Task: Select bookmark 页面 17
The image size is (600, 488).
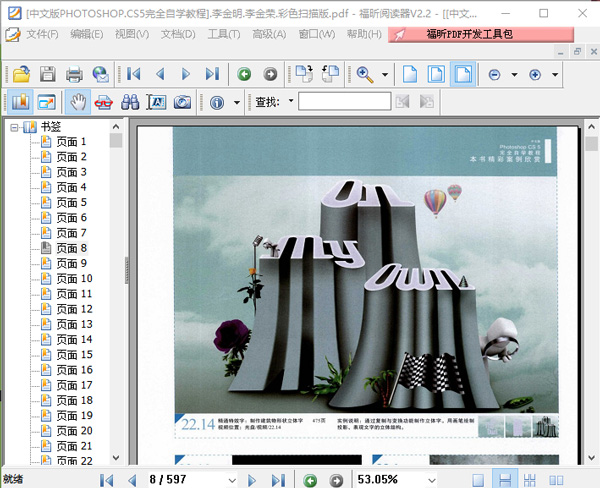Action: [74, 385]
